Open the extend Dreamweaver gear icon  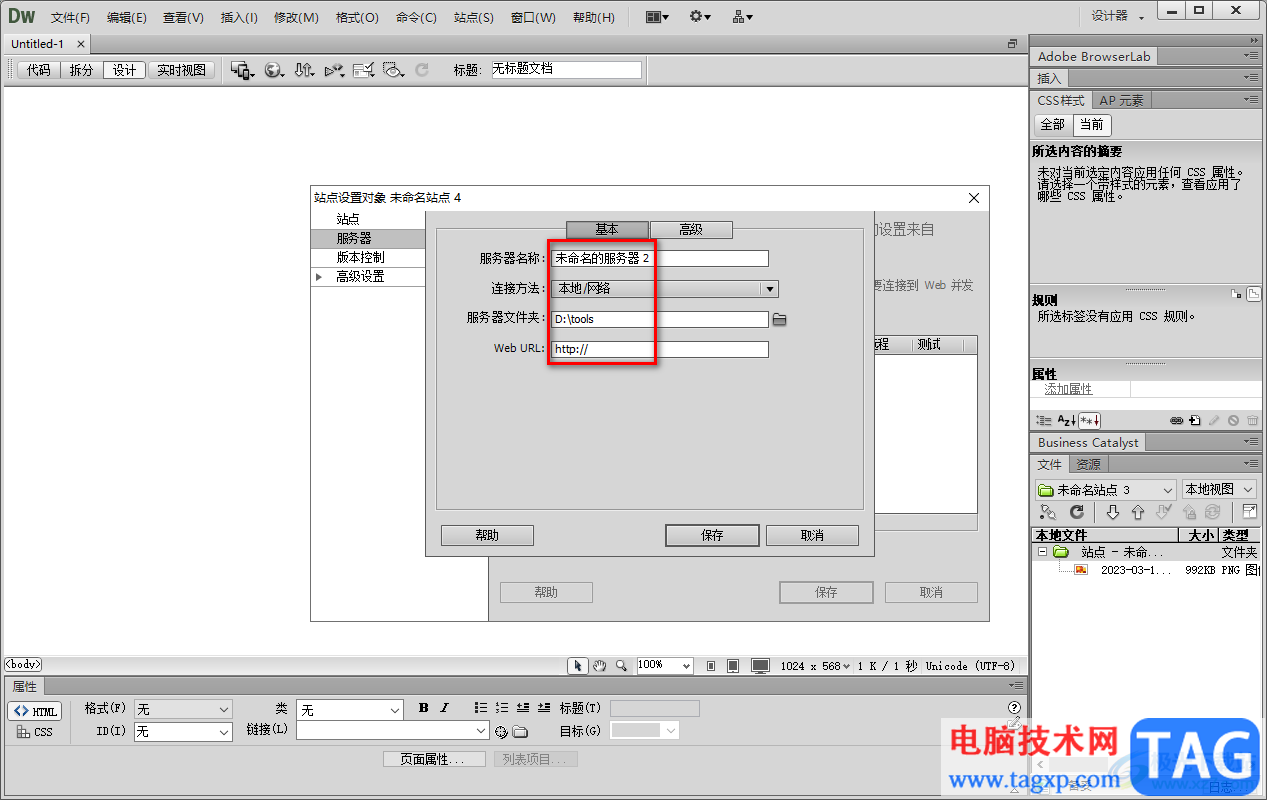point(700,17)
